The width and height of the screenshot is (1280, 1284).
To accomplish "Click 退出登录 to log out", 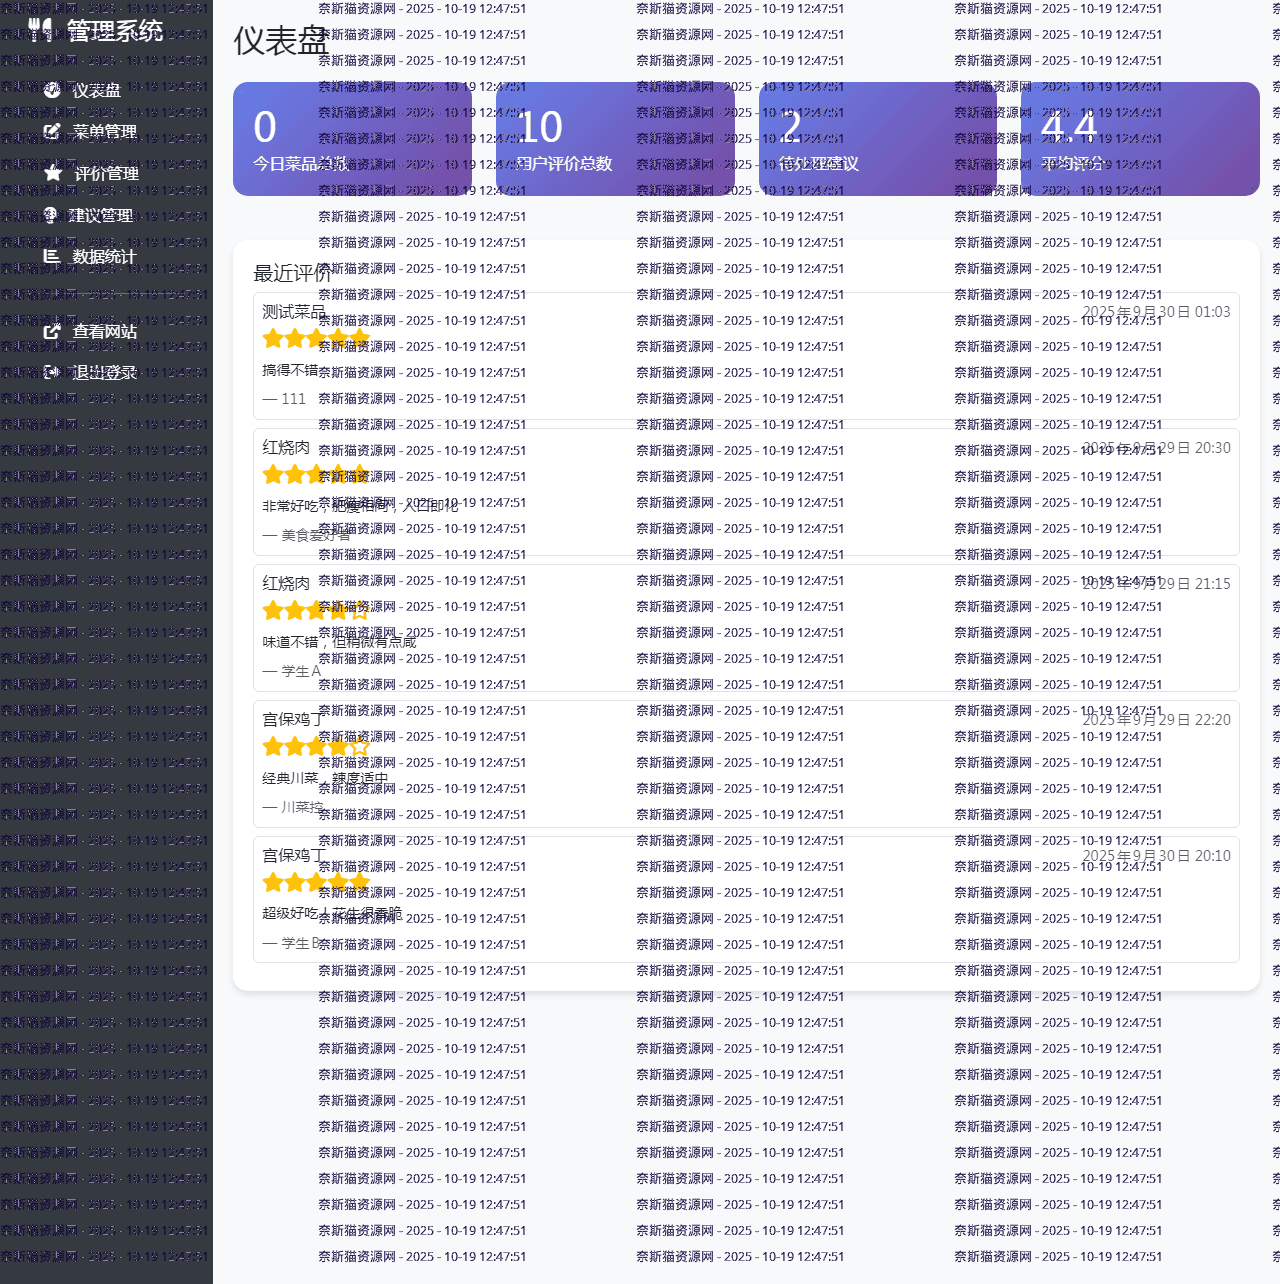I will (x=104, y=373).
